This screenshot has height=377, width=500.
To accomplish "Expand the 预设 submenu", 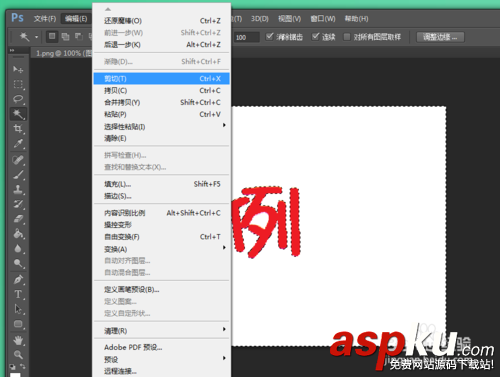I will (161, 359).
